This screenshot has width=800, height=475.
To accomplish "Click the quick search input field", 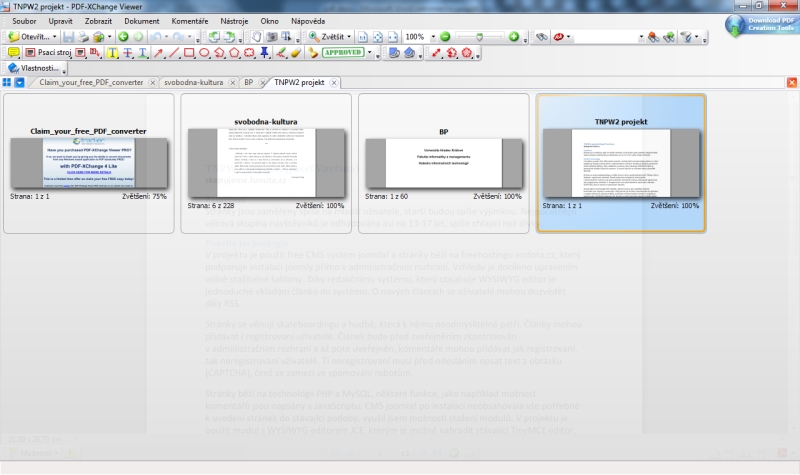I will click(x=605, y=37).
